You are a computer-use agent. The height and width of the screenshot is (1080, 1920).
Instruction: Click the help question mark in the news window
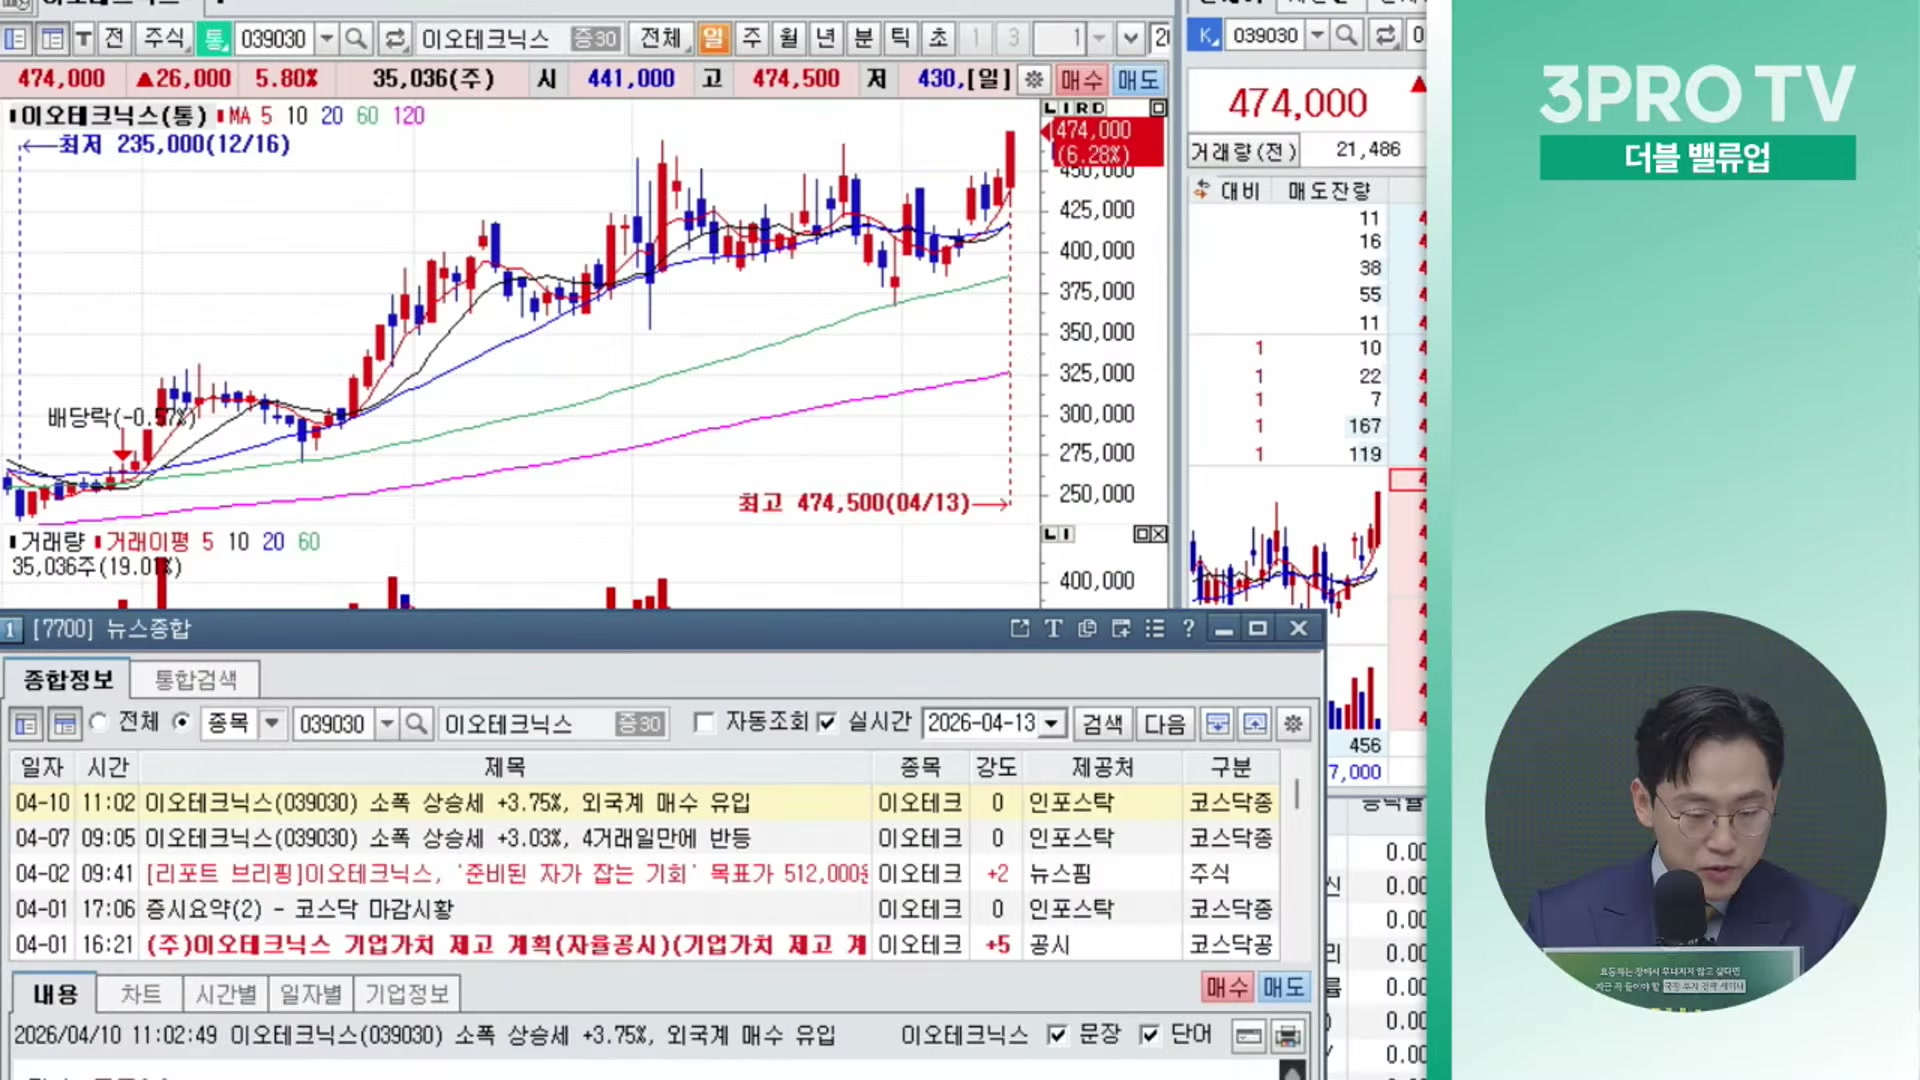(x=1188, y=628)
